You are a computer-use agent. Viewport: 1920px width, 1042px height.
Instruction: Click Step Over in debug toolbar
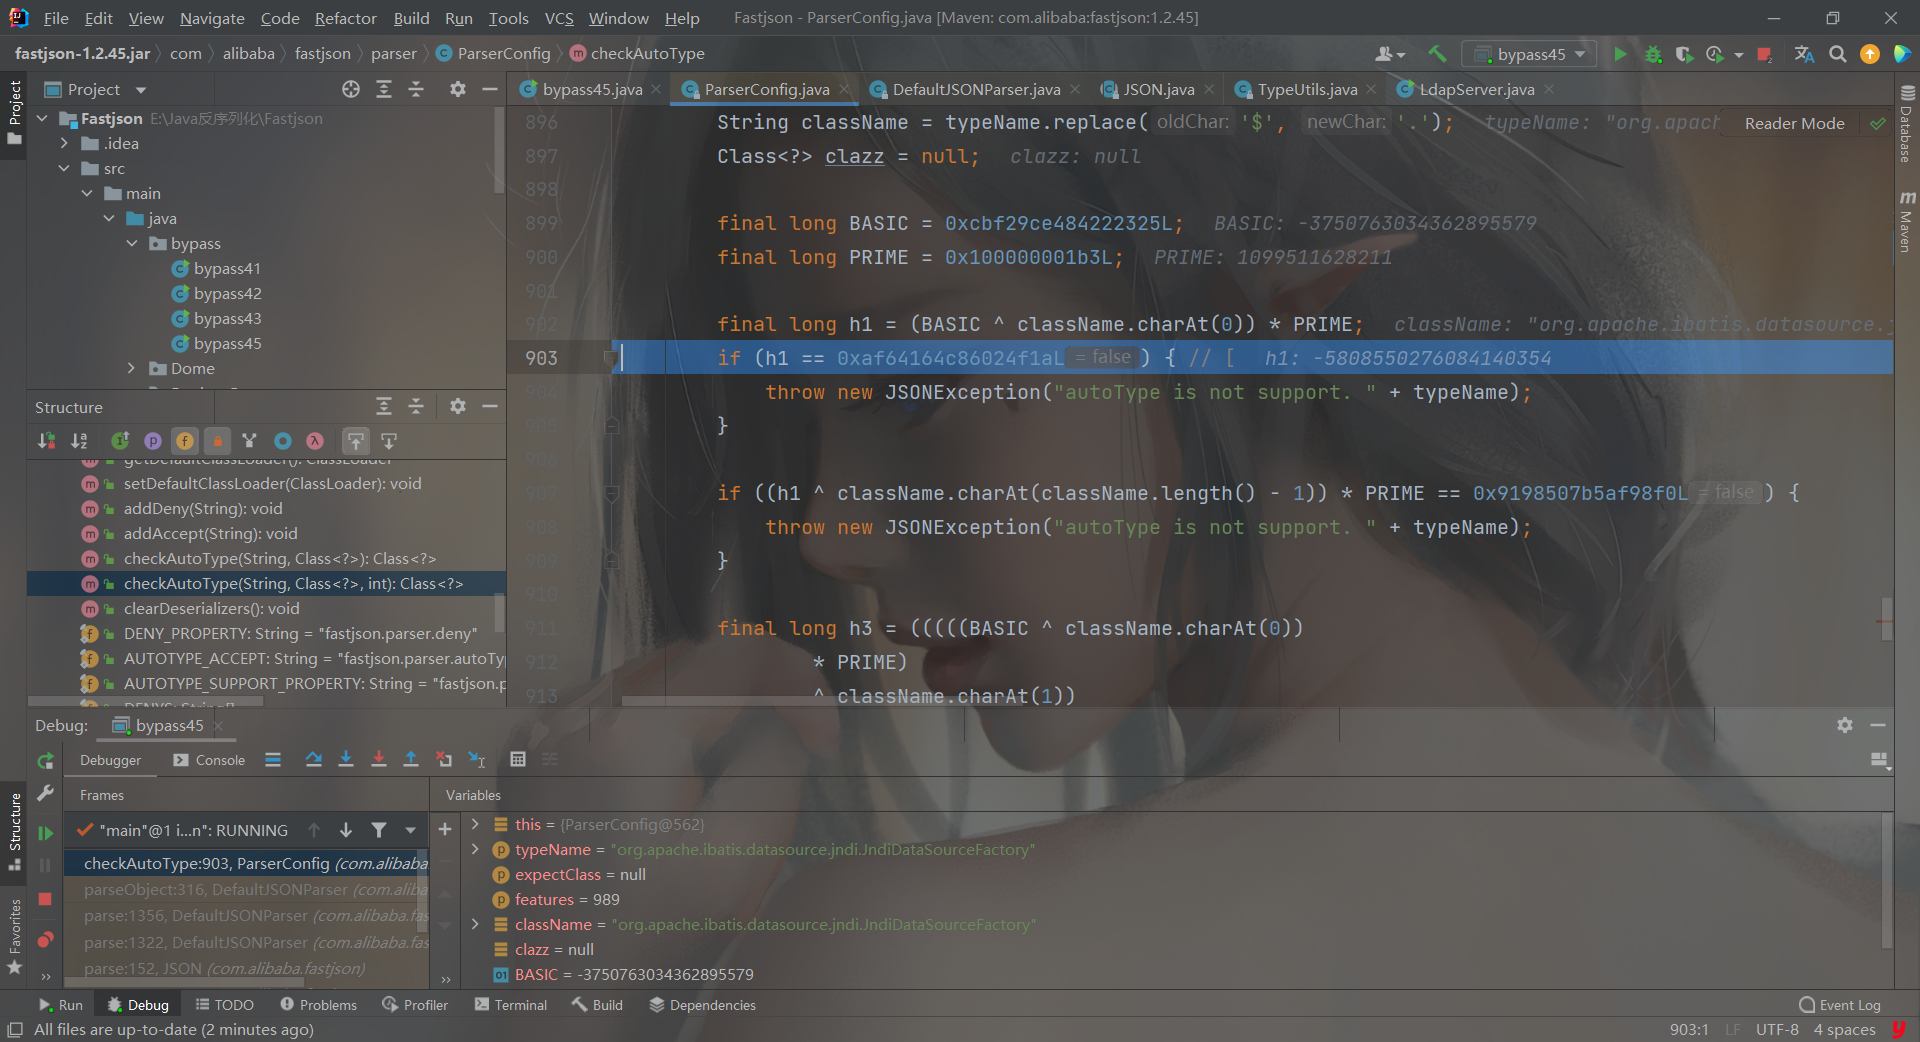(x=313, y=760)
